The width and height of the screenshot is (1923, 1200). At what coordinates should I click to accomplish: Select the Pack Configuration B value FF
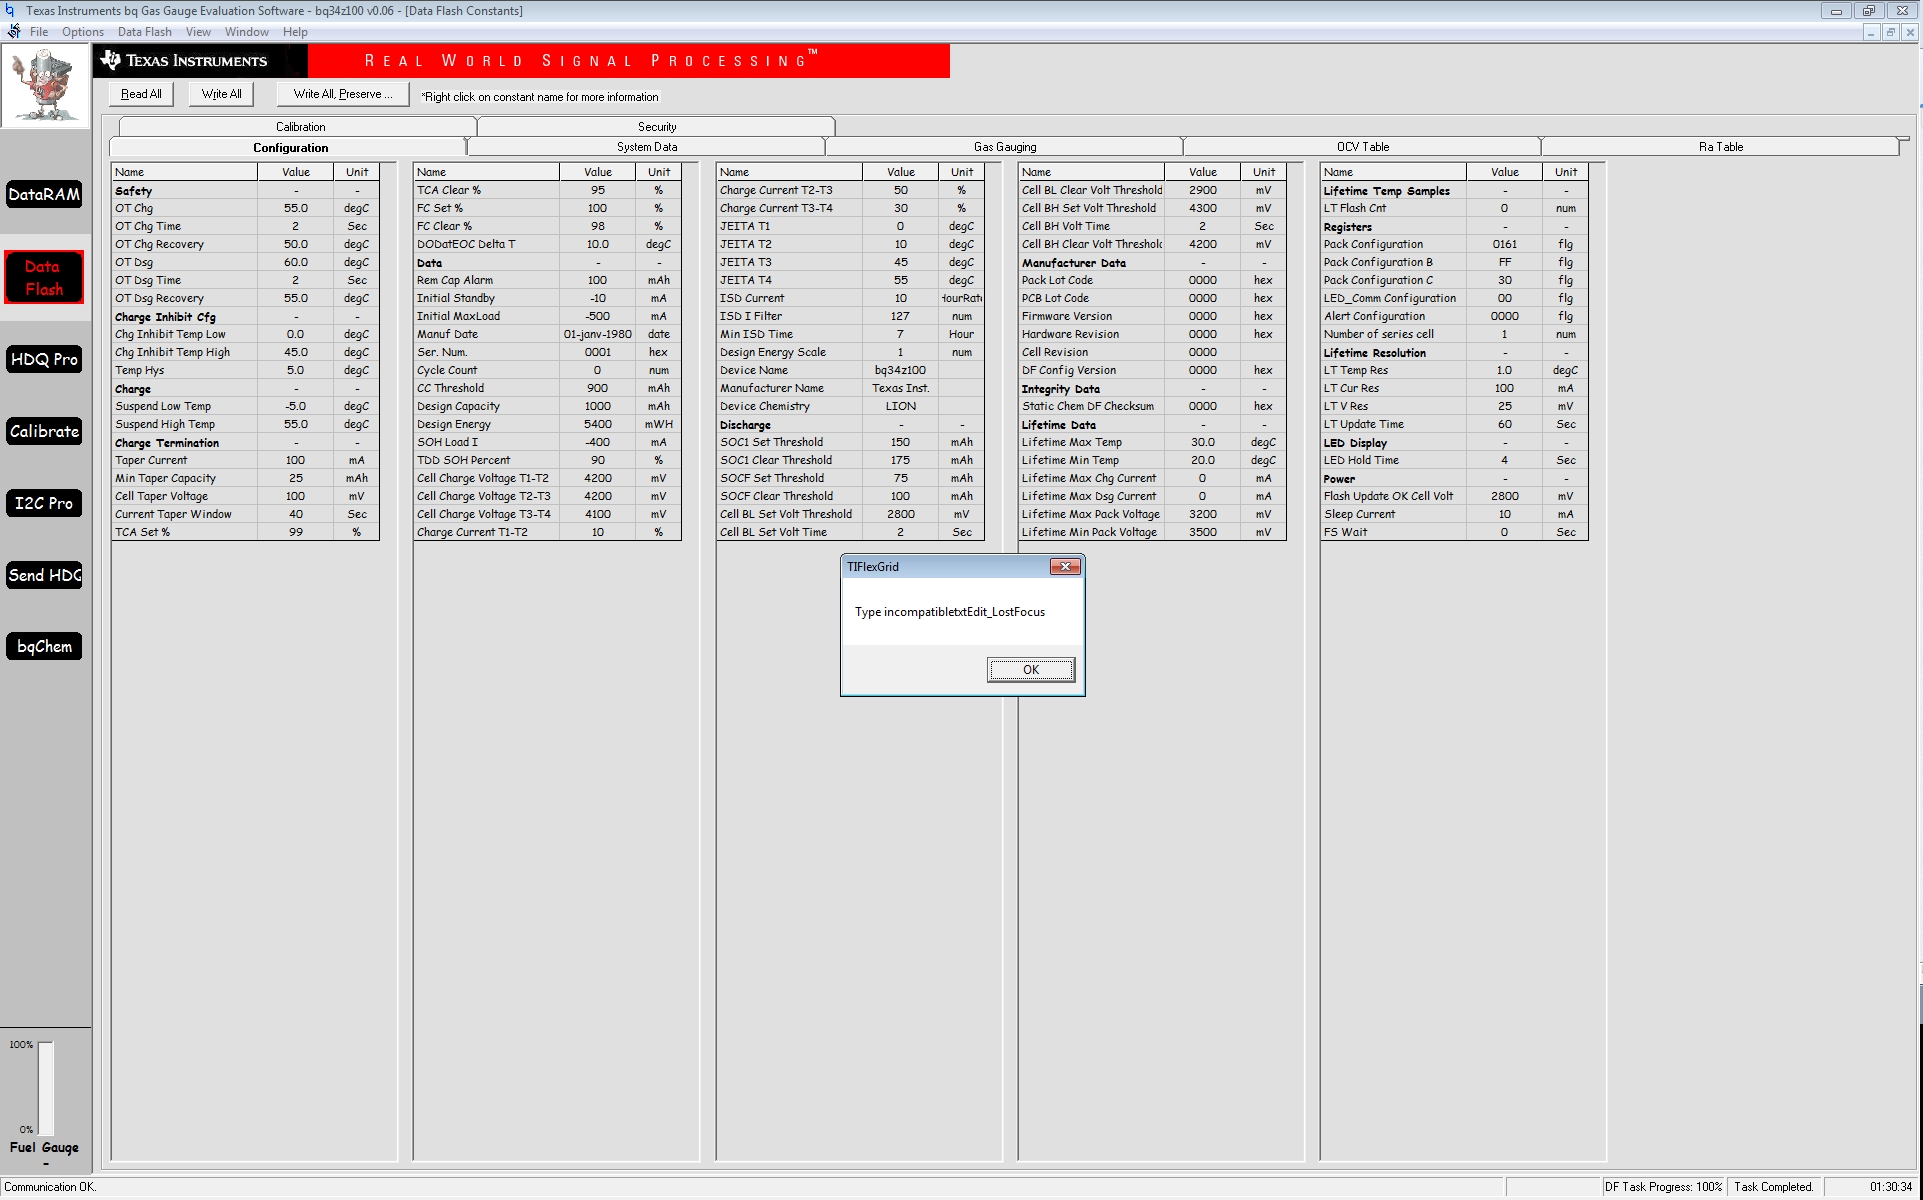point(1504,262)
